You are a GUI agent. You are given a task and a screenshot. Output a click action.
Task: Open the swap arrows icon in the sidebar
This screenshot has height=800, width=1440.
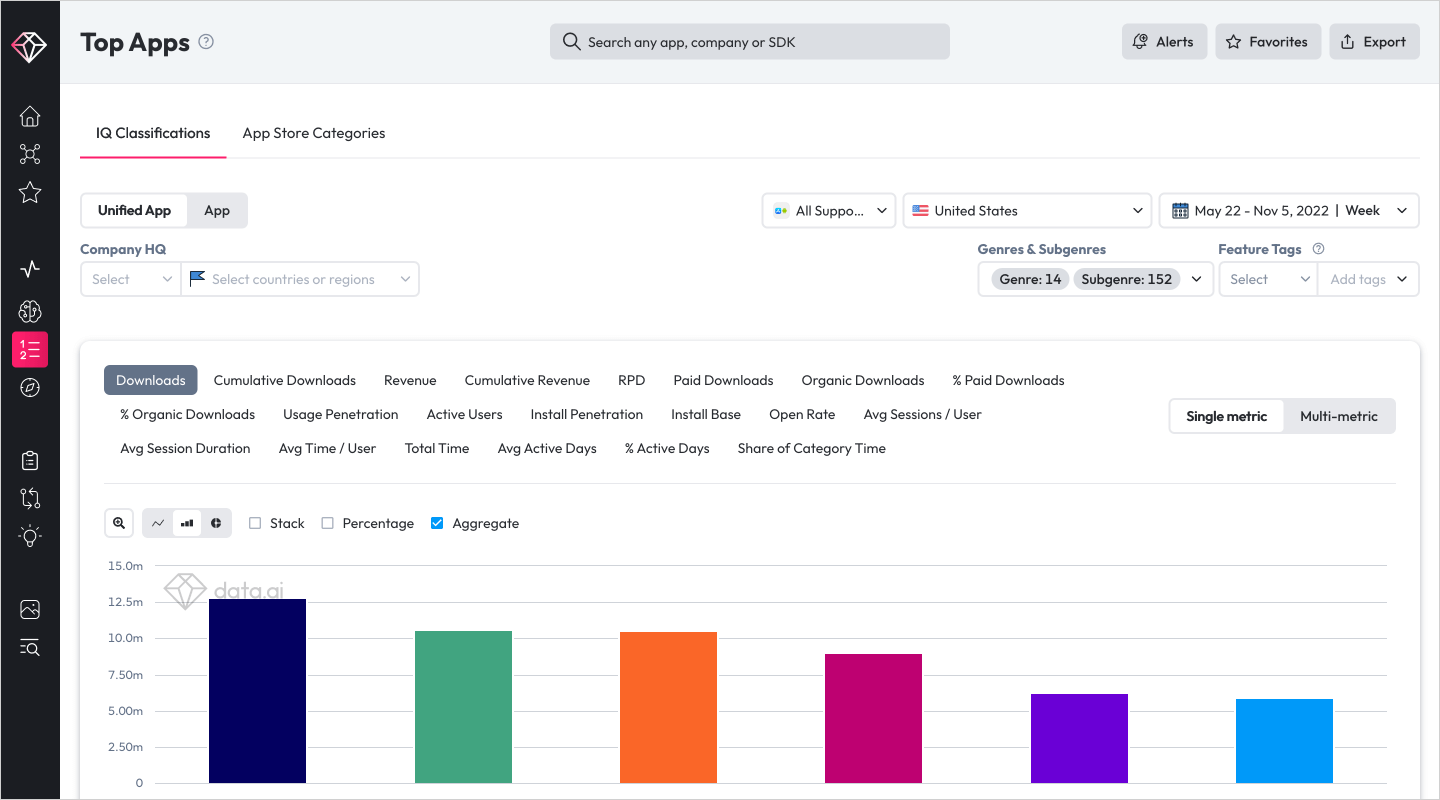pos(30,498)
